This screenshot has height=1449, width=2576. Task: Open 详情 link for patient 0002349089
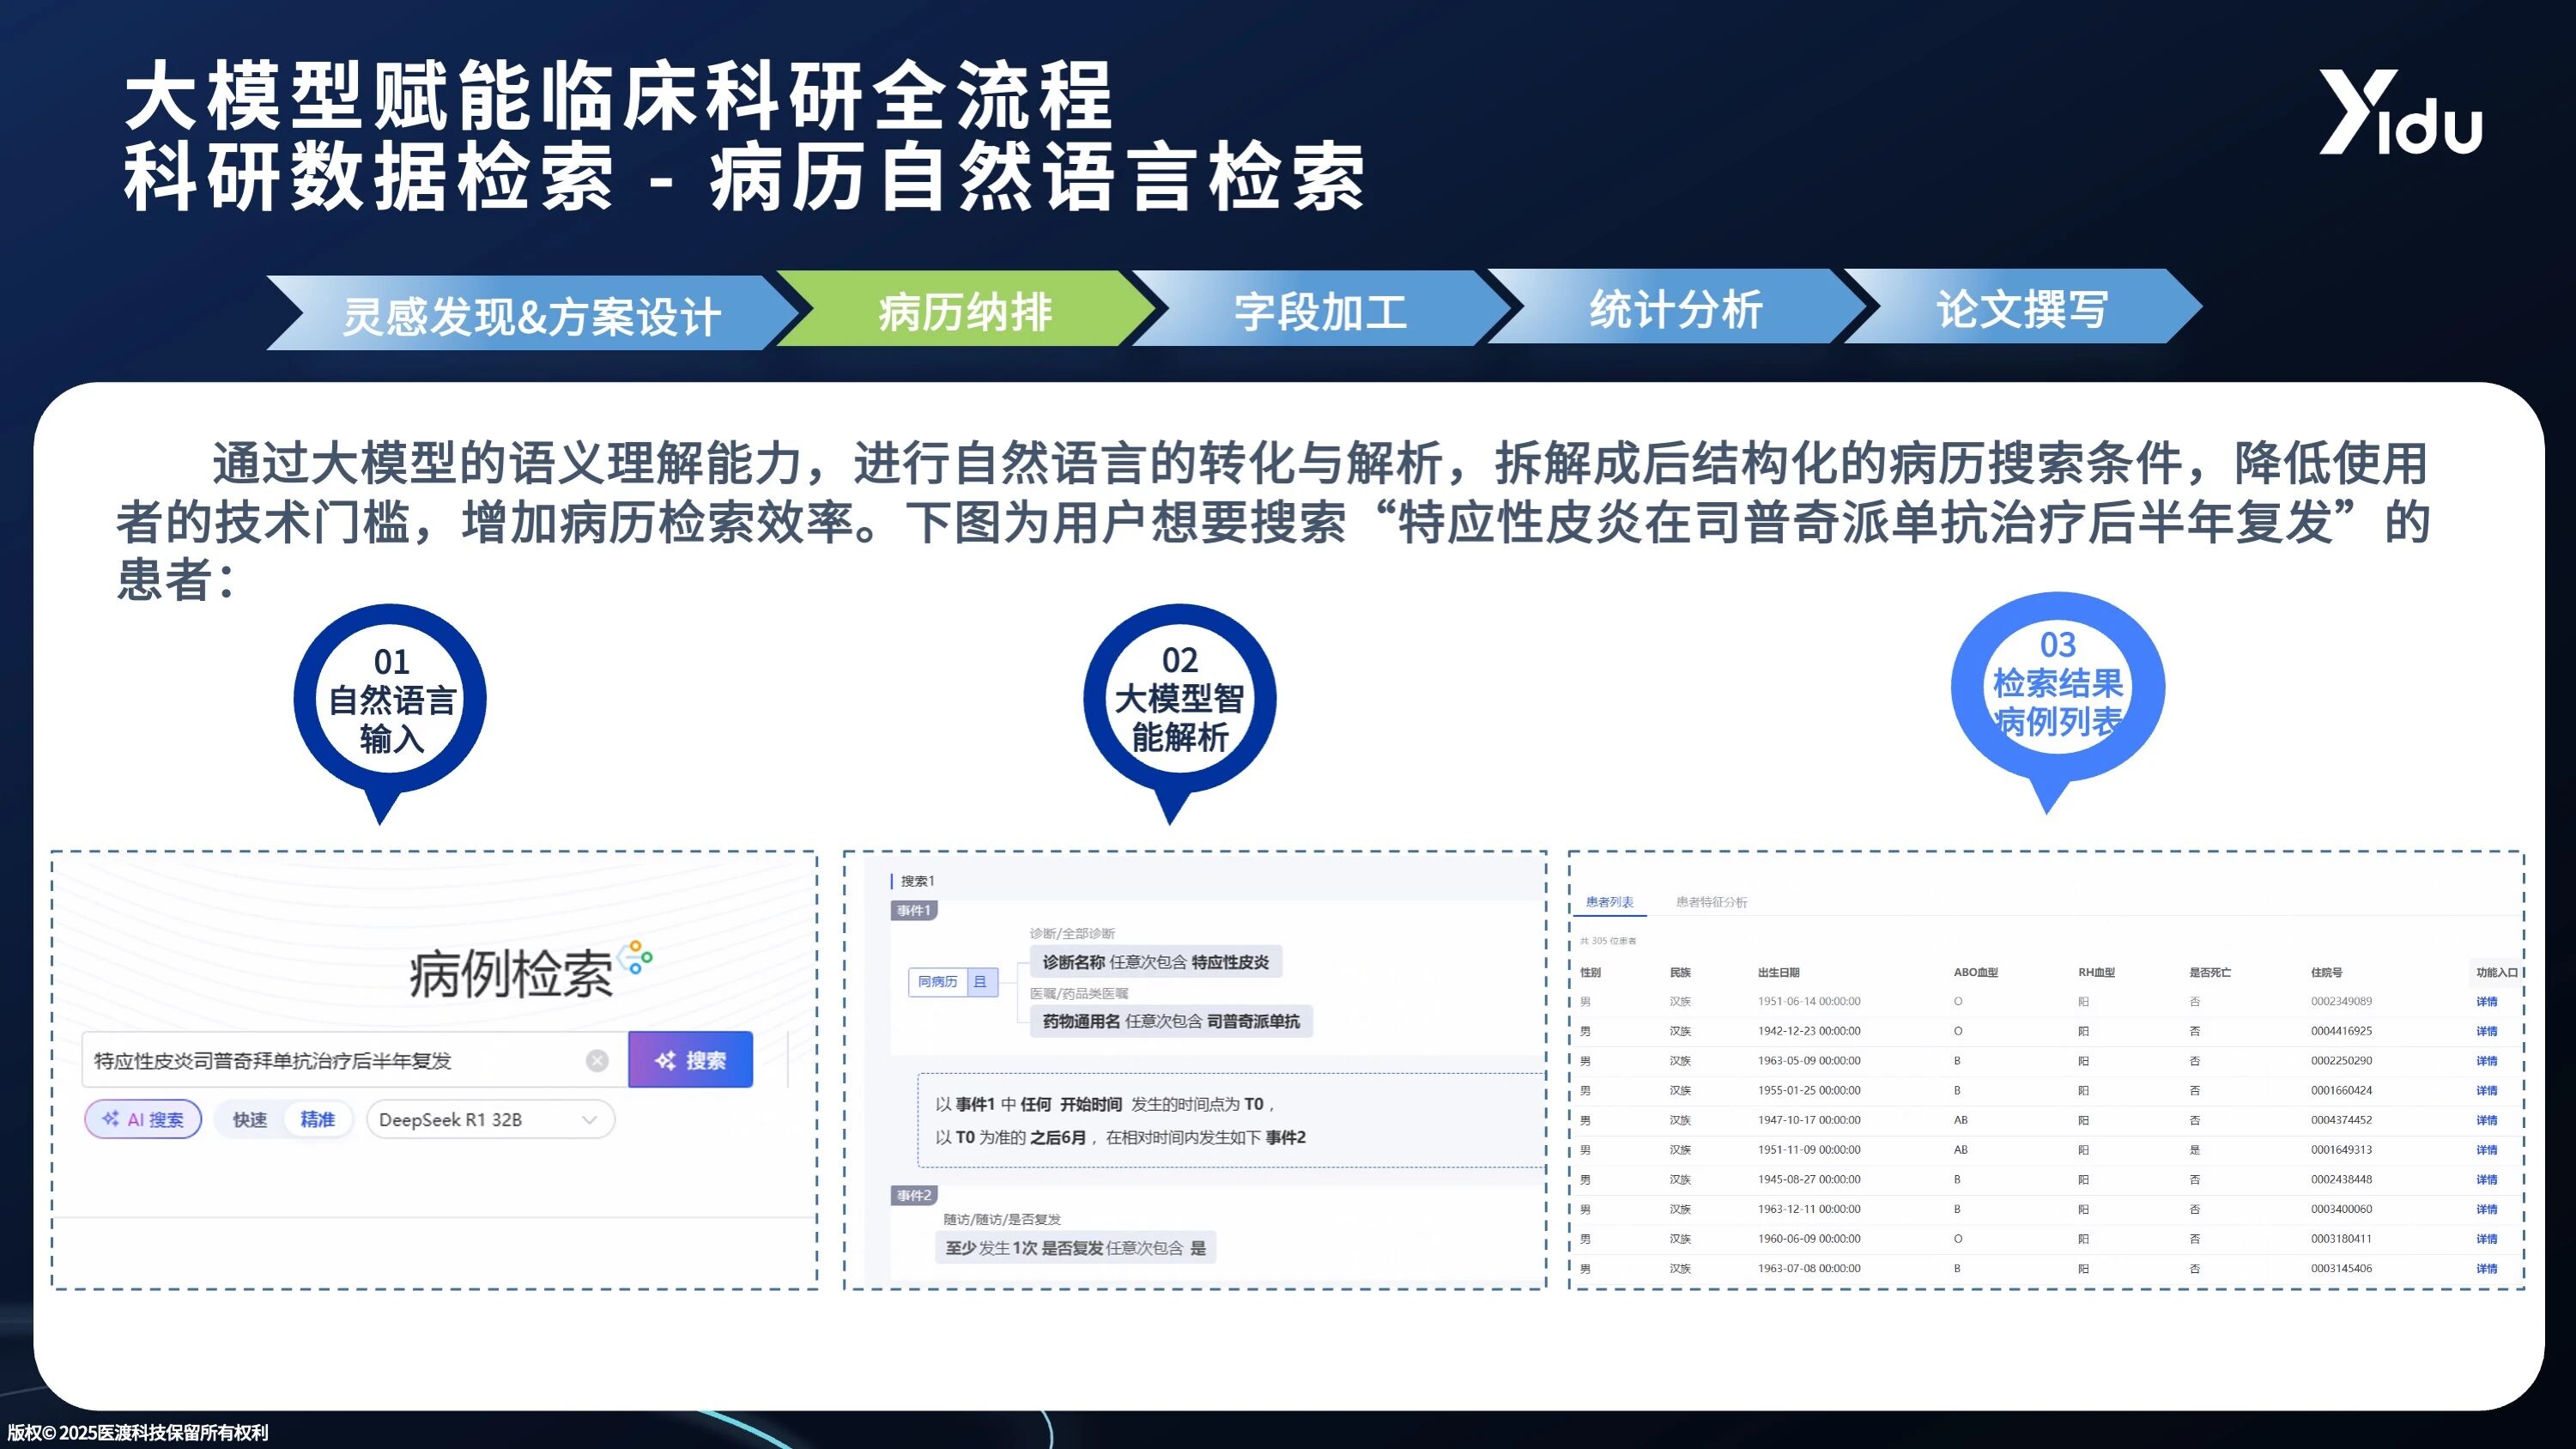[x=2486, y=1001]
